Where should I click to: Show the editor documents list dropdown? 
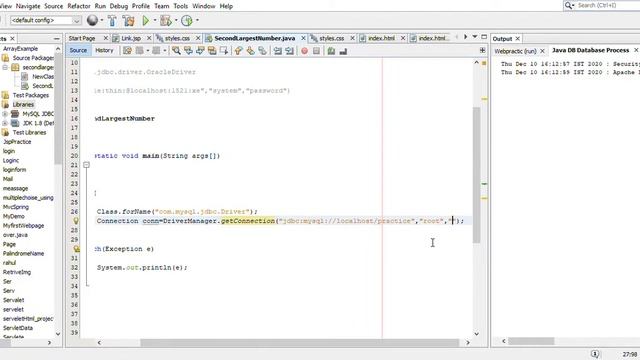pyautogui.click(x=475, y=37)
